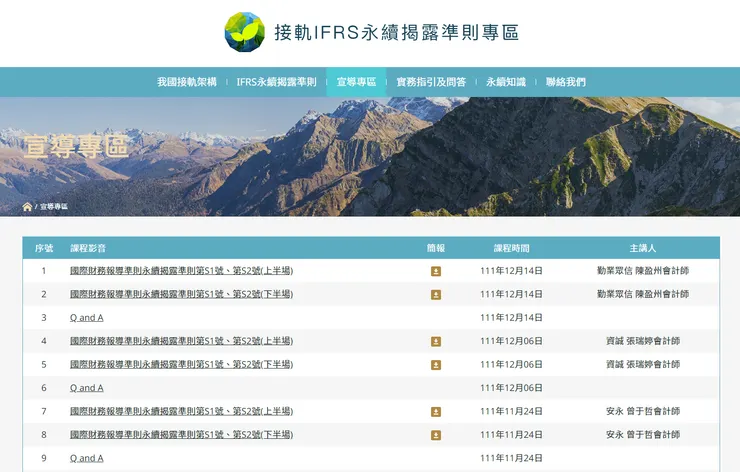Click the 簡報 column header
This screenshot has height=472, width=740.
436,248
